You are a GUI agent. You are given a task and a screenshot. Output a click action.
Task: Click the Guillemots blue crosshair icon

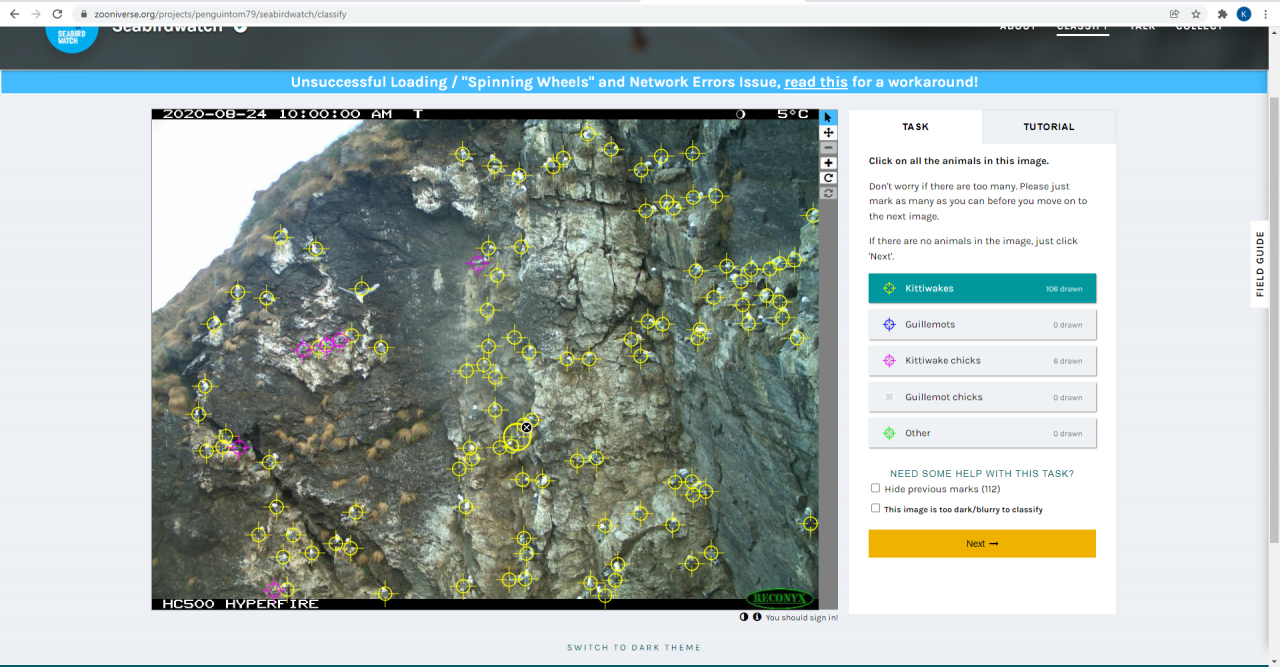[889, 324]
